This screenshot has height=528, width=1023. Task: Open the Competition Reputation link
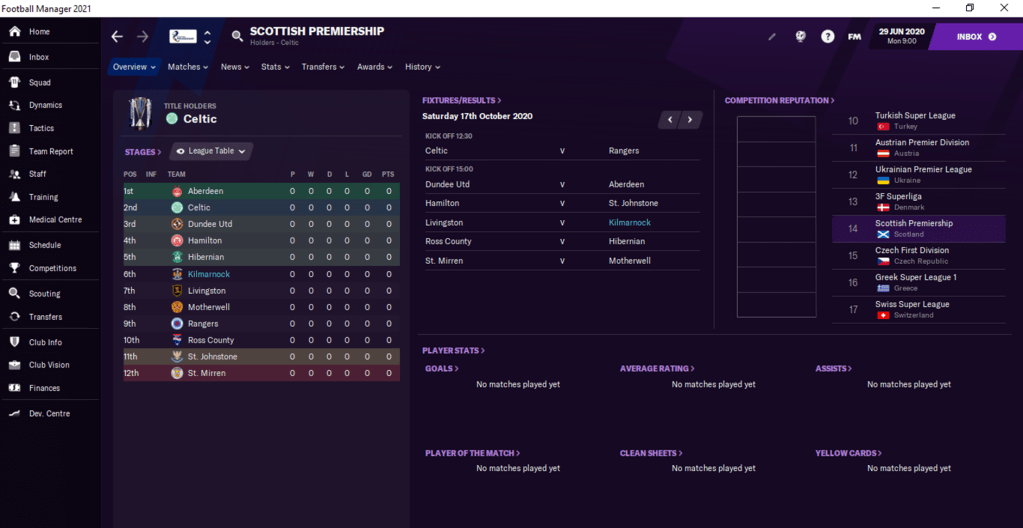779,101
